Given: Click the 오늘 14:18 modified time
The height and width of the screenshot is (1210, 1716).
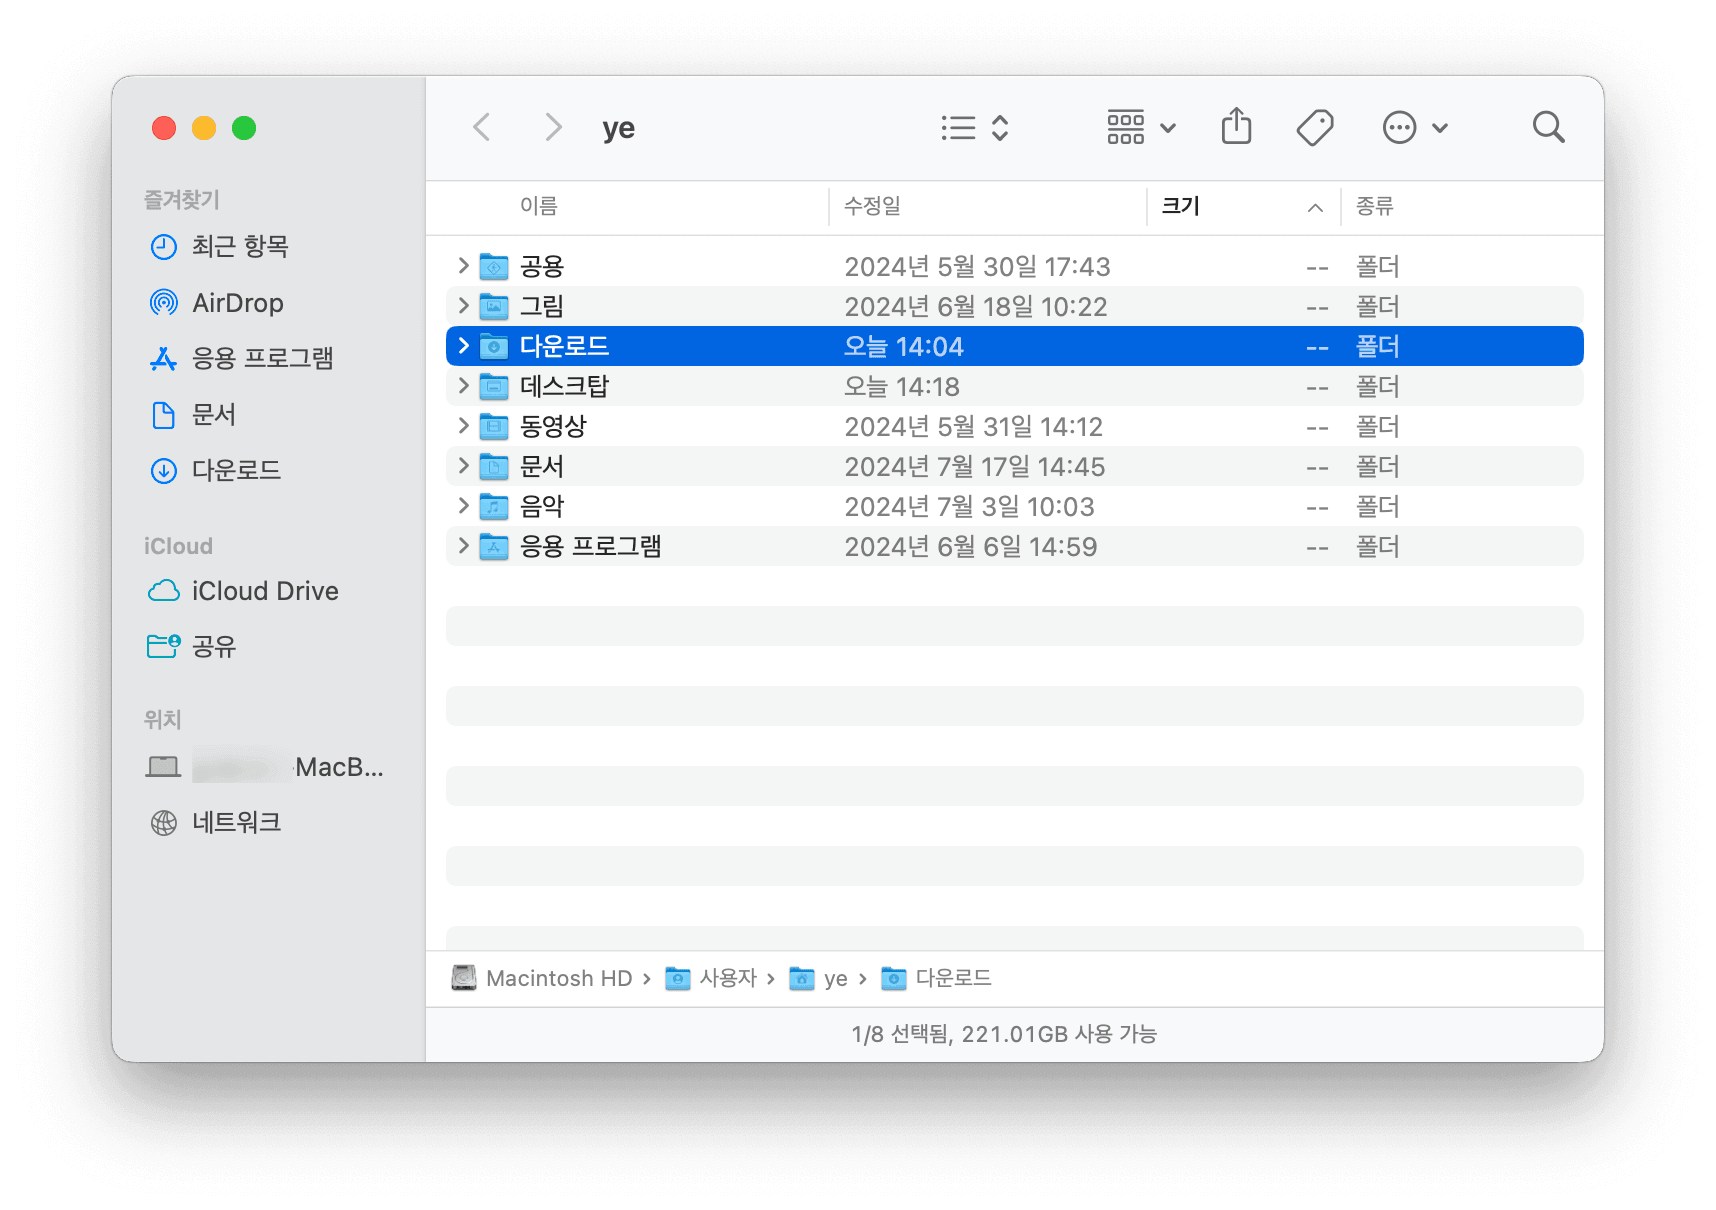Looking at the screenshot, I should [902, 386].
